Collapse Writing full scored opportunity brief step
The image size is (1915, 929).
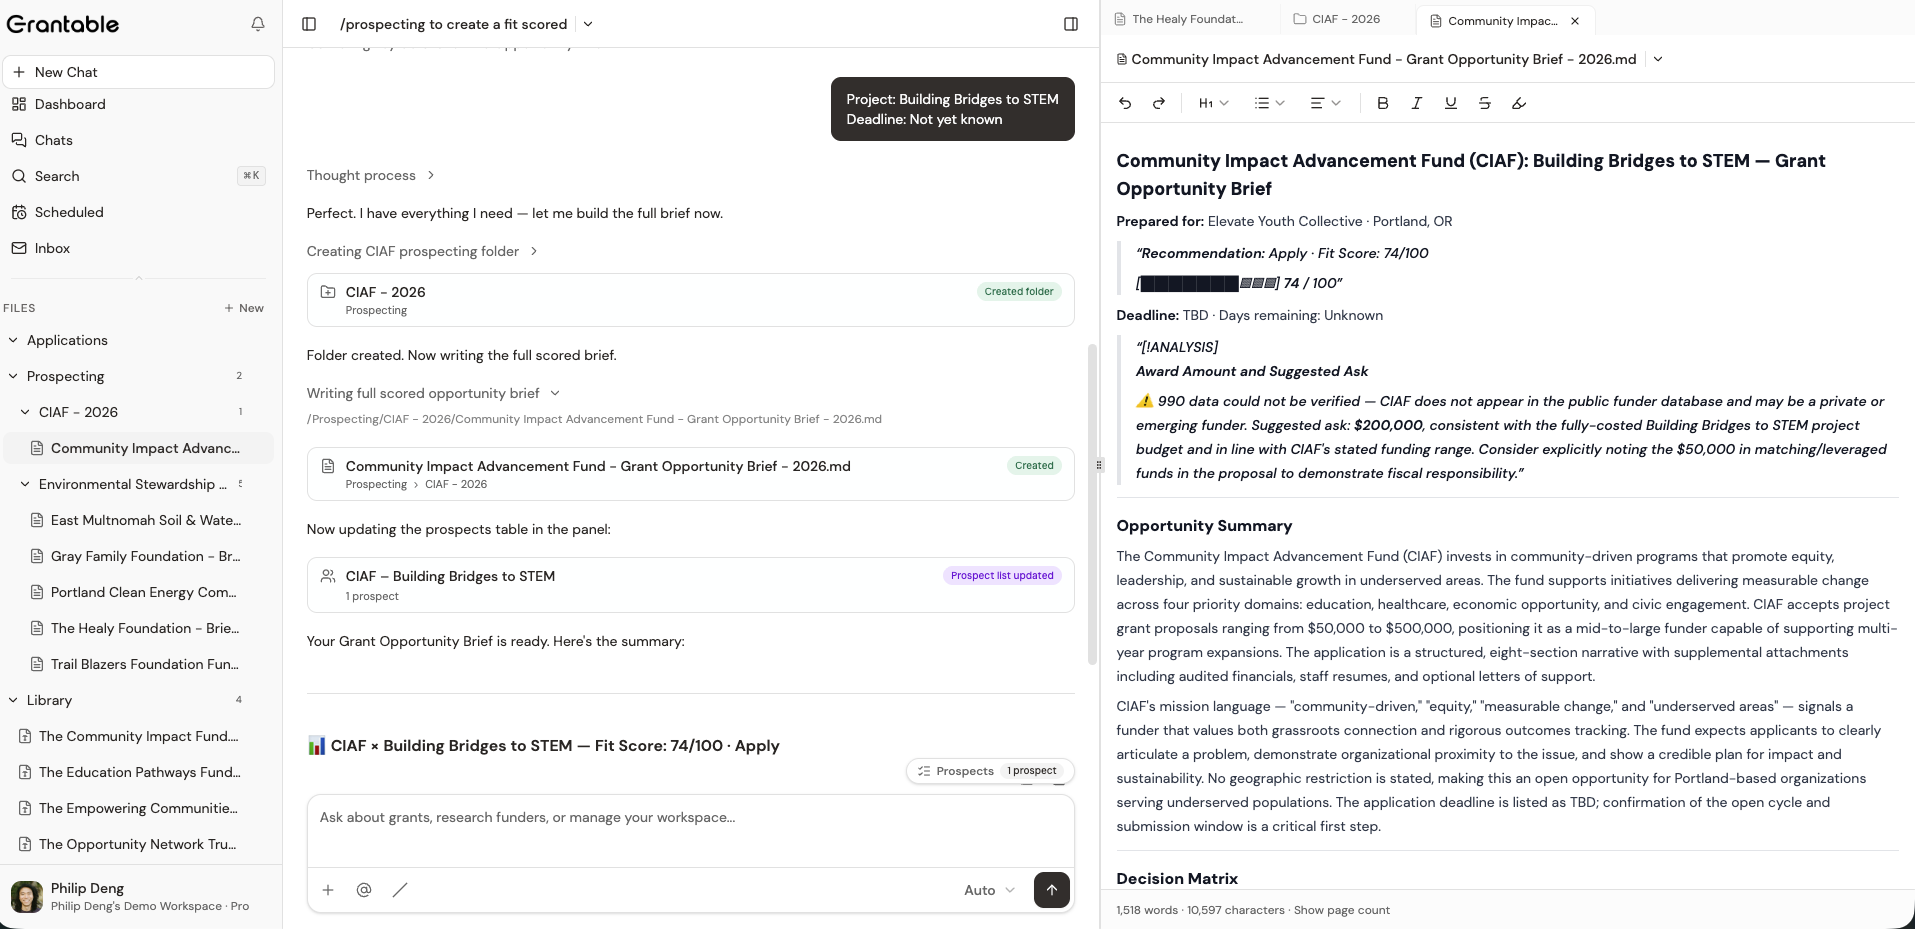[x=433, y=393]
